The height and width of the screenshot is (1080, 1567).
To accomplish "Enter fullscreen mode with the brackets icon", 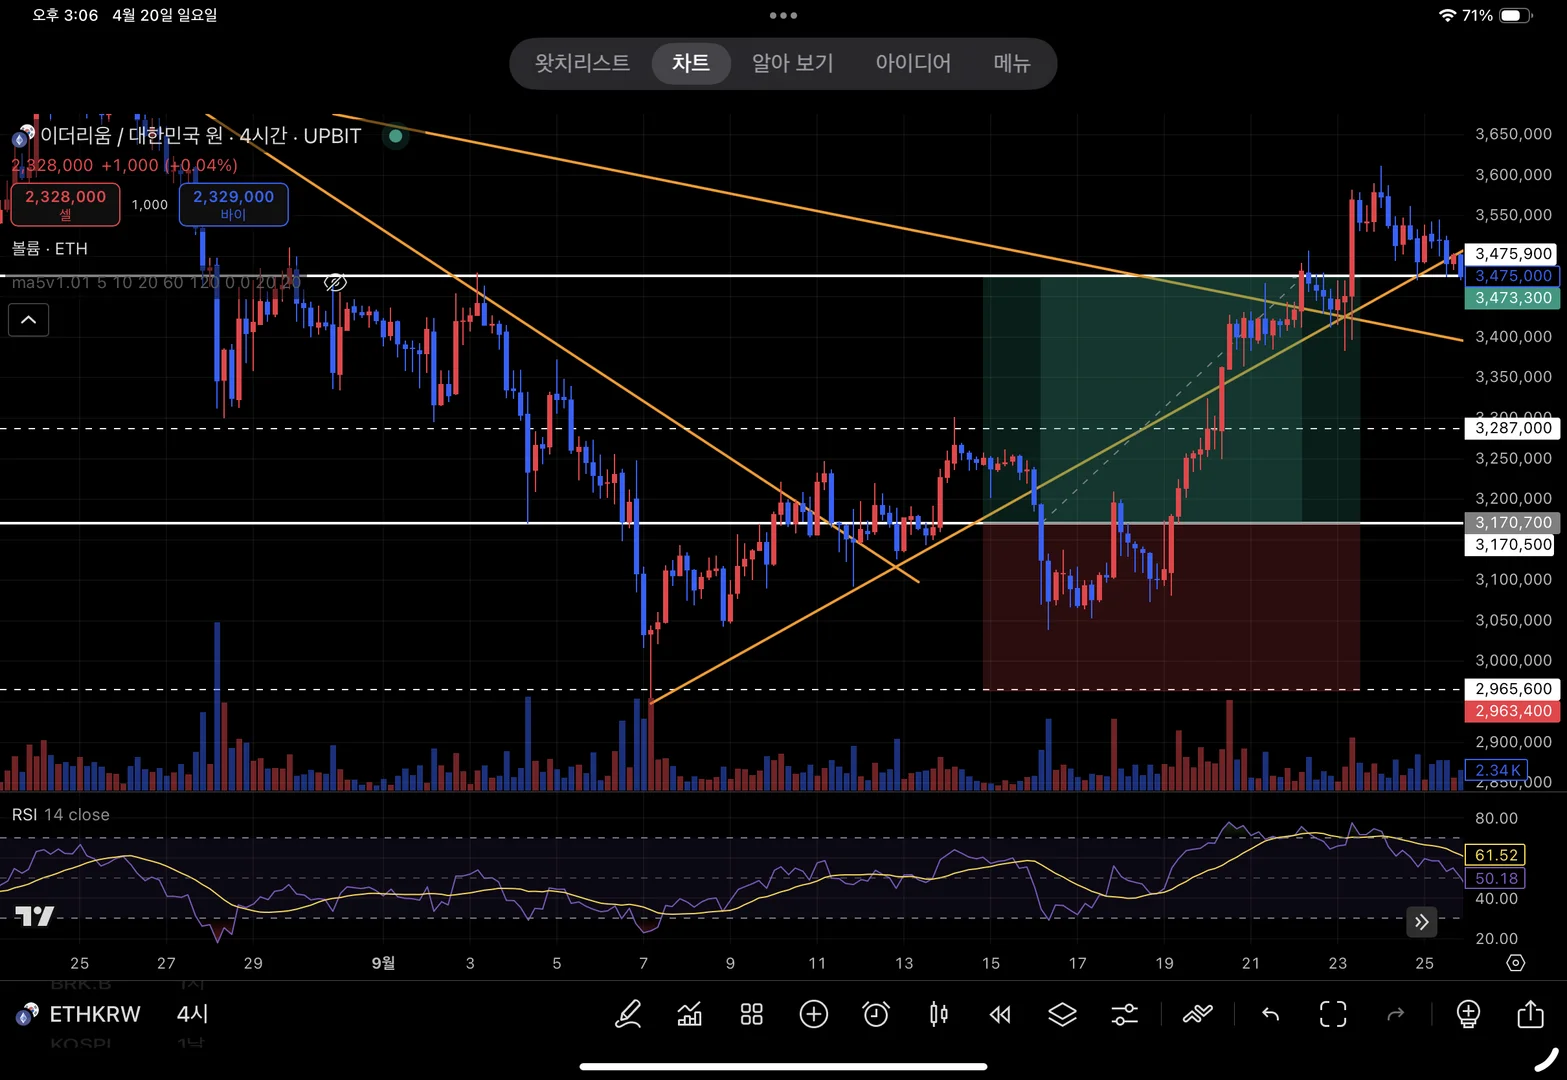I will click(1333, 1014).
